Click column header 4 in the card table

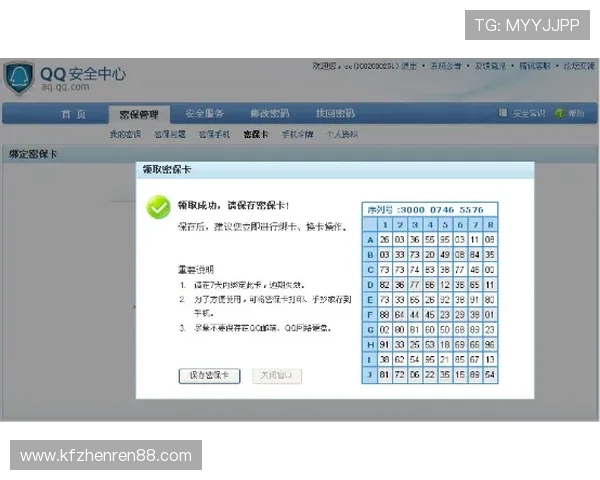click(430, 225)
